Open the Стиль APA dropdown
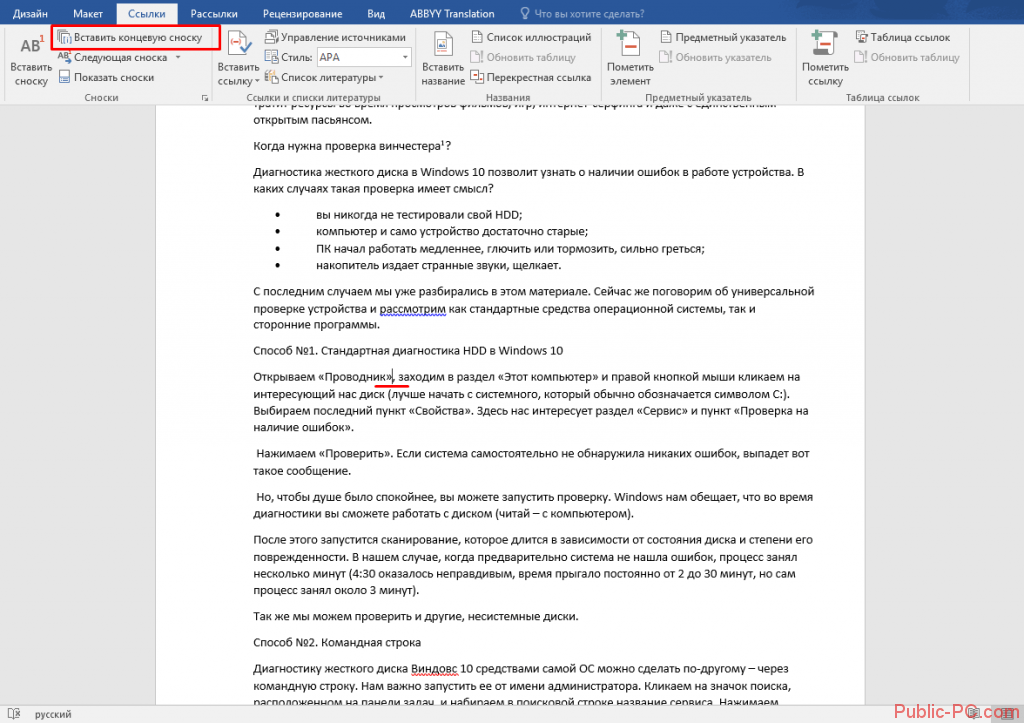Screen dimensions: 1024x723 click(364, 57)
